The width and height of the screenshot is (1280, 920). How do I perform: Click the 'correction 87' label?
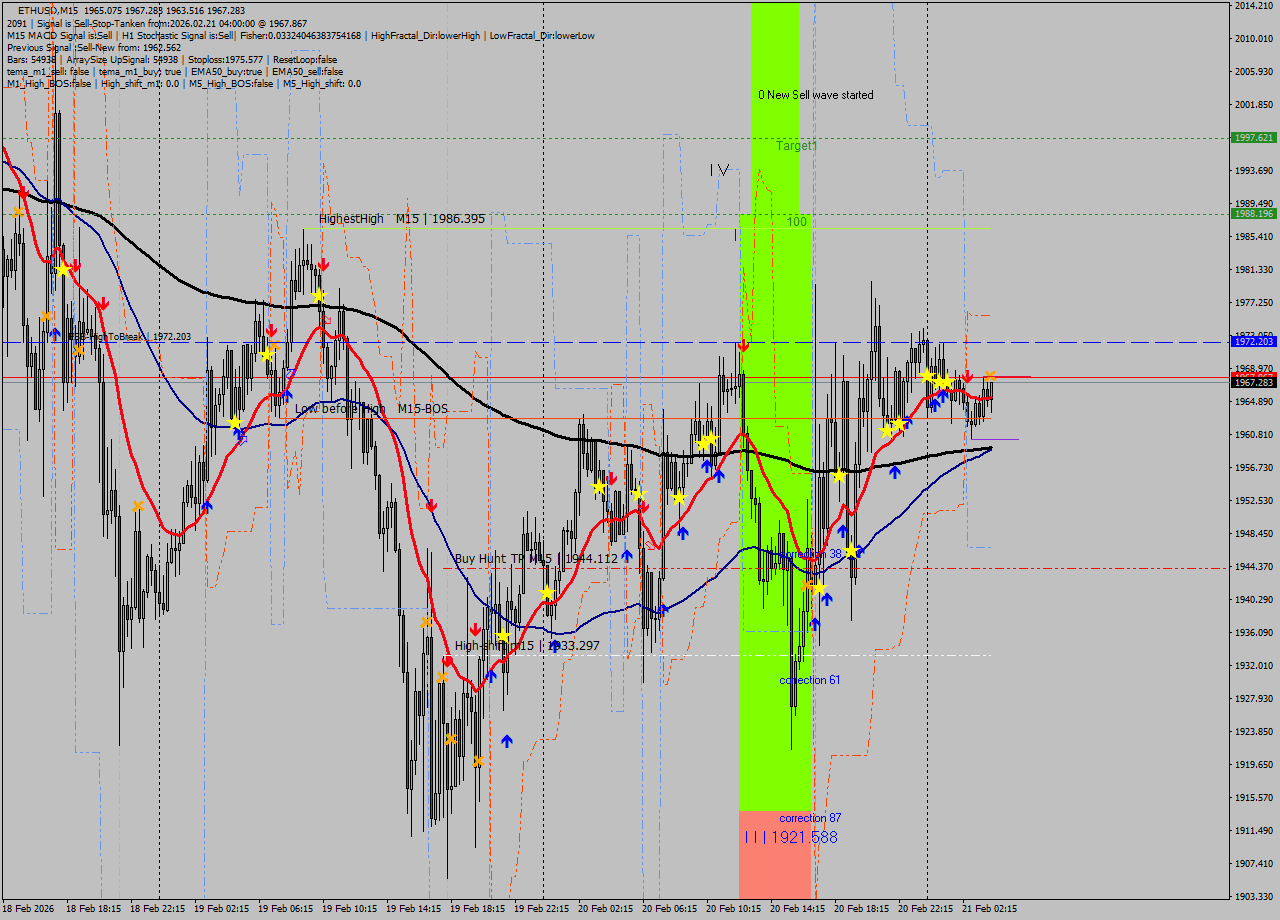pyautogui.click(x=809, y=818)
